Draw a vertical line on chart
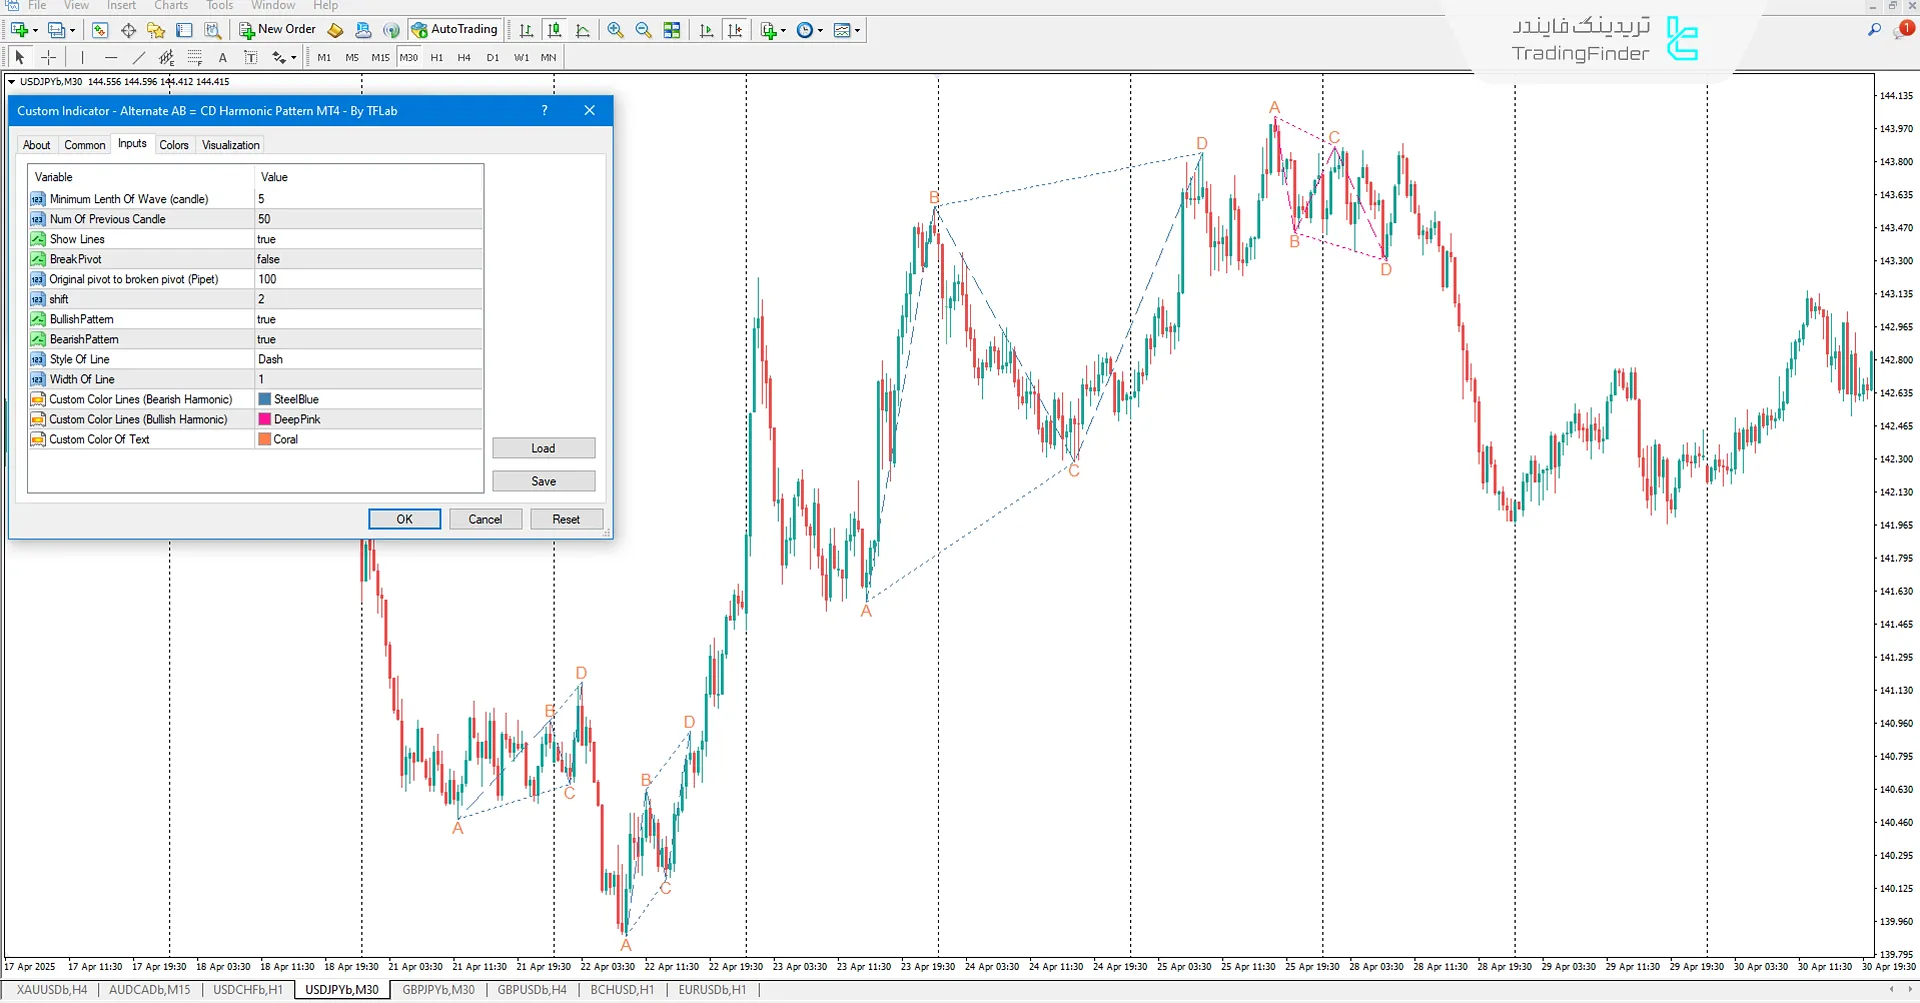 (x=82, y=58)
